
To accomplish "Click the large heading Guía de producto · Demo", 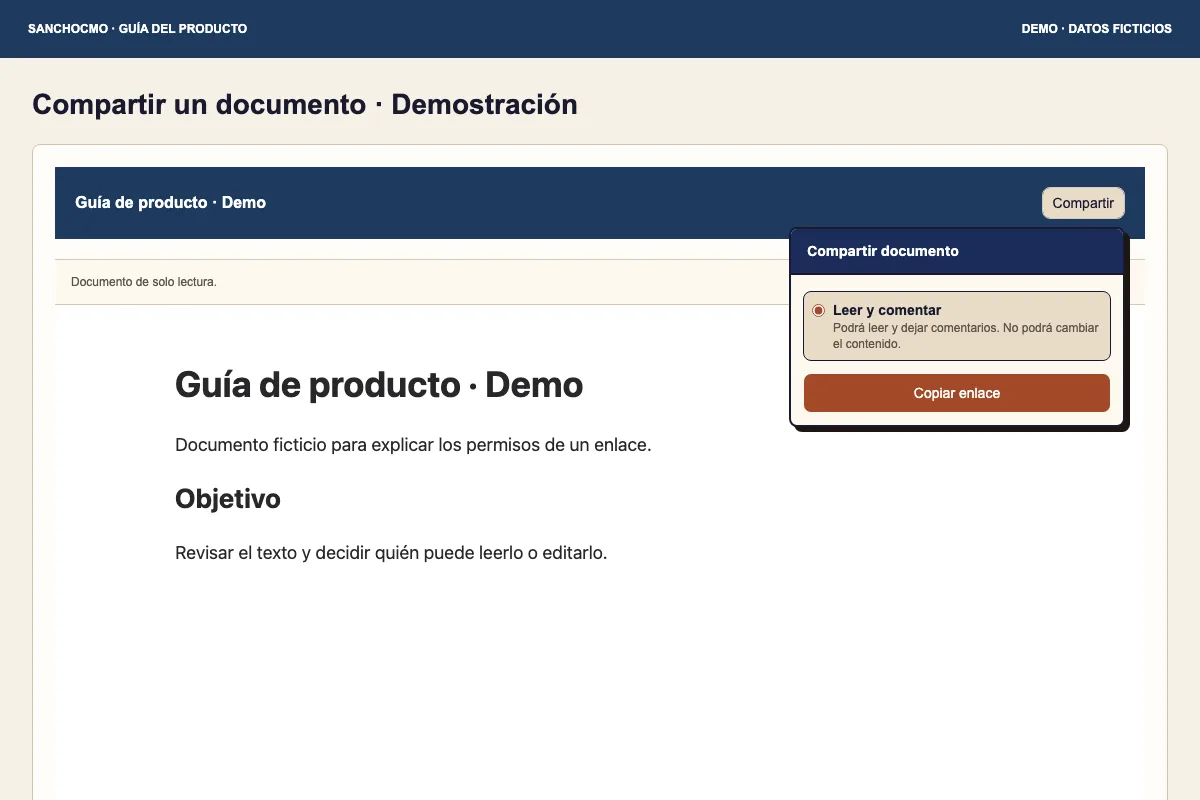I will [x=379, y=384].
